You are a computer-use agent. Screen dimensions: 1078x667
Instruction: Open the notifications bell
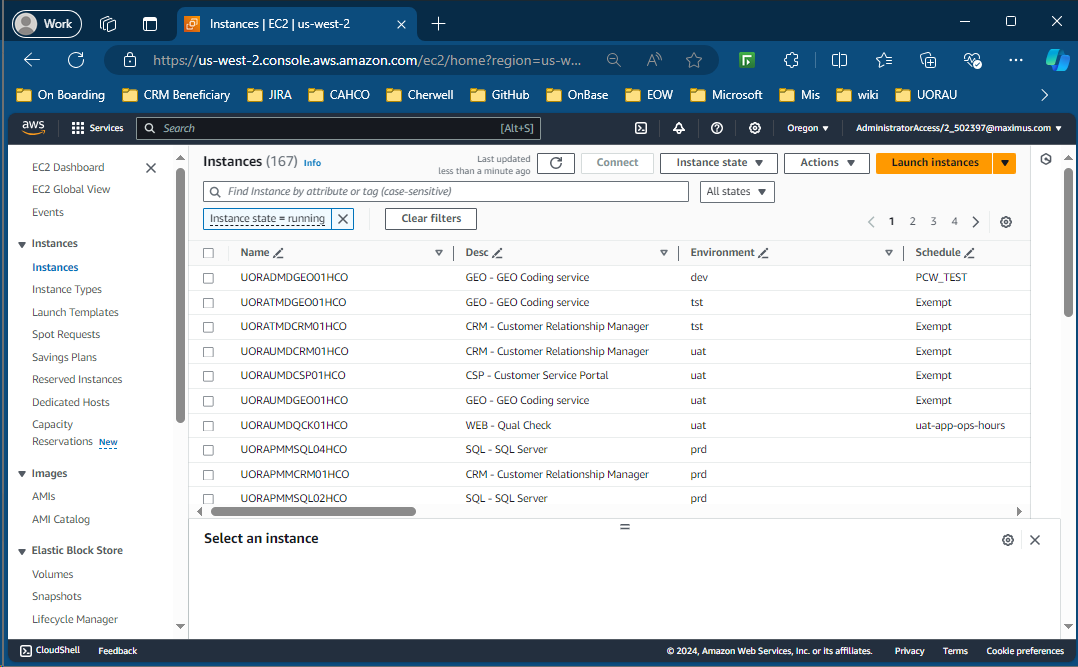coord(679,128)
